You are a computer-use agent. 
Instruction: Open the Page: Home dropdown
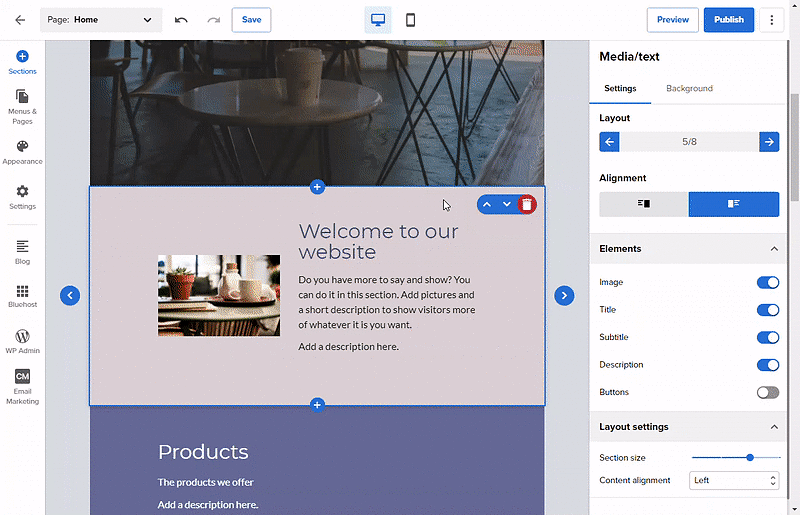coord(101,20)
